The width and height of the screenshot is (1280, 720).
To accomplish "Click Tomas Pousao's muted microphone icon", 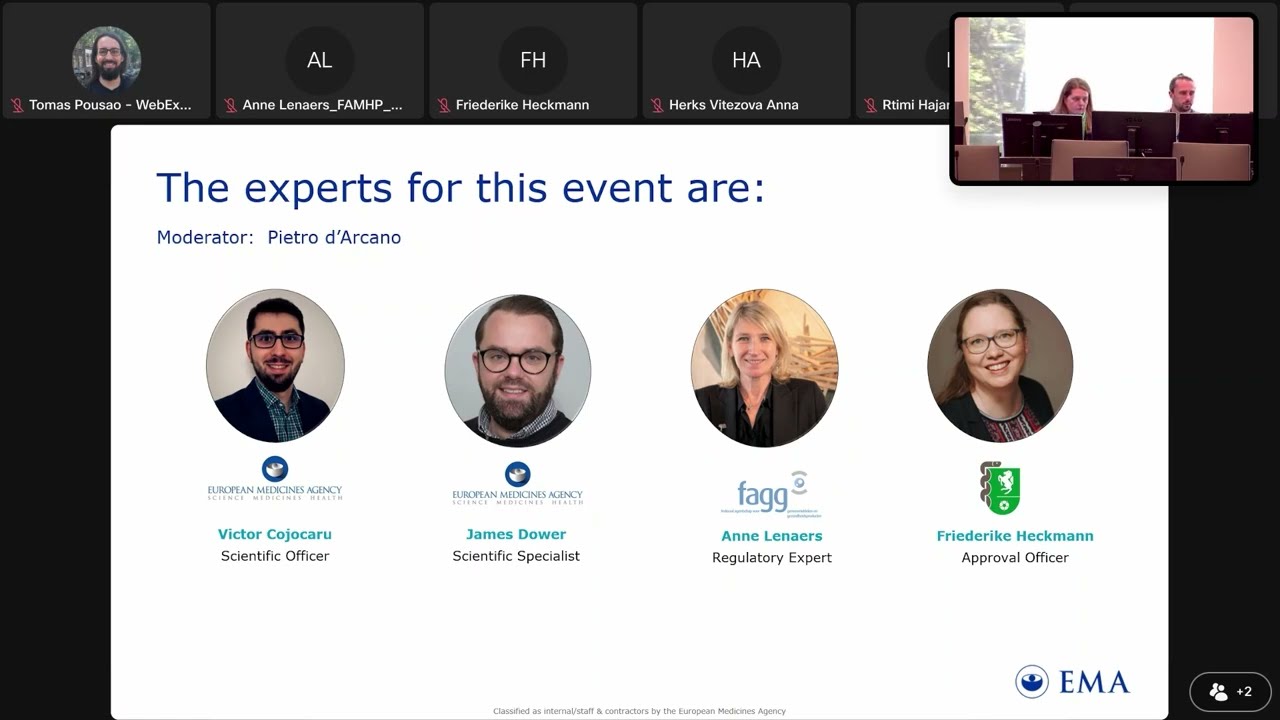I will [17, 105].
